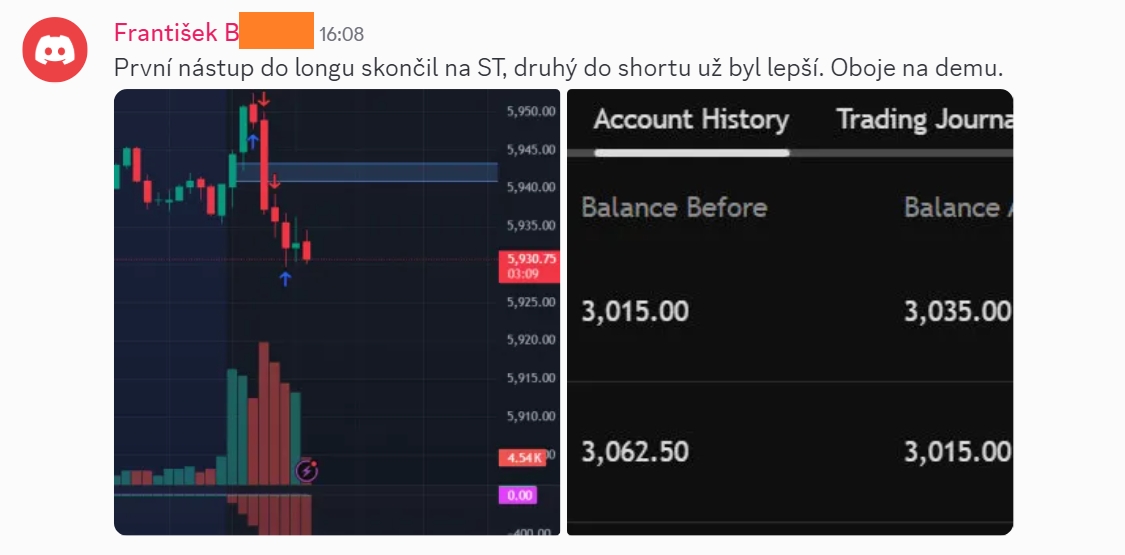Click the Balance Before column header
This screenshot has width=1125, height=555.
pyautogui.click(x=674, y=208)
